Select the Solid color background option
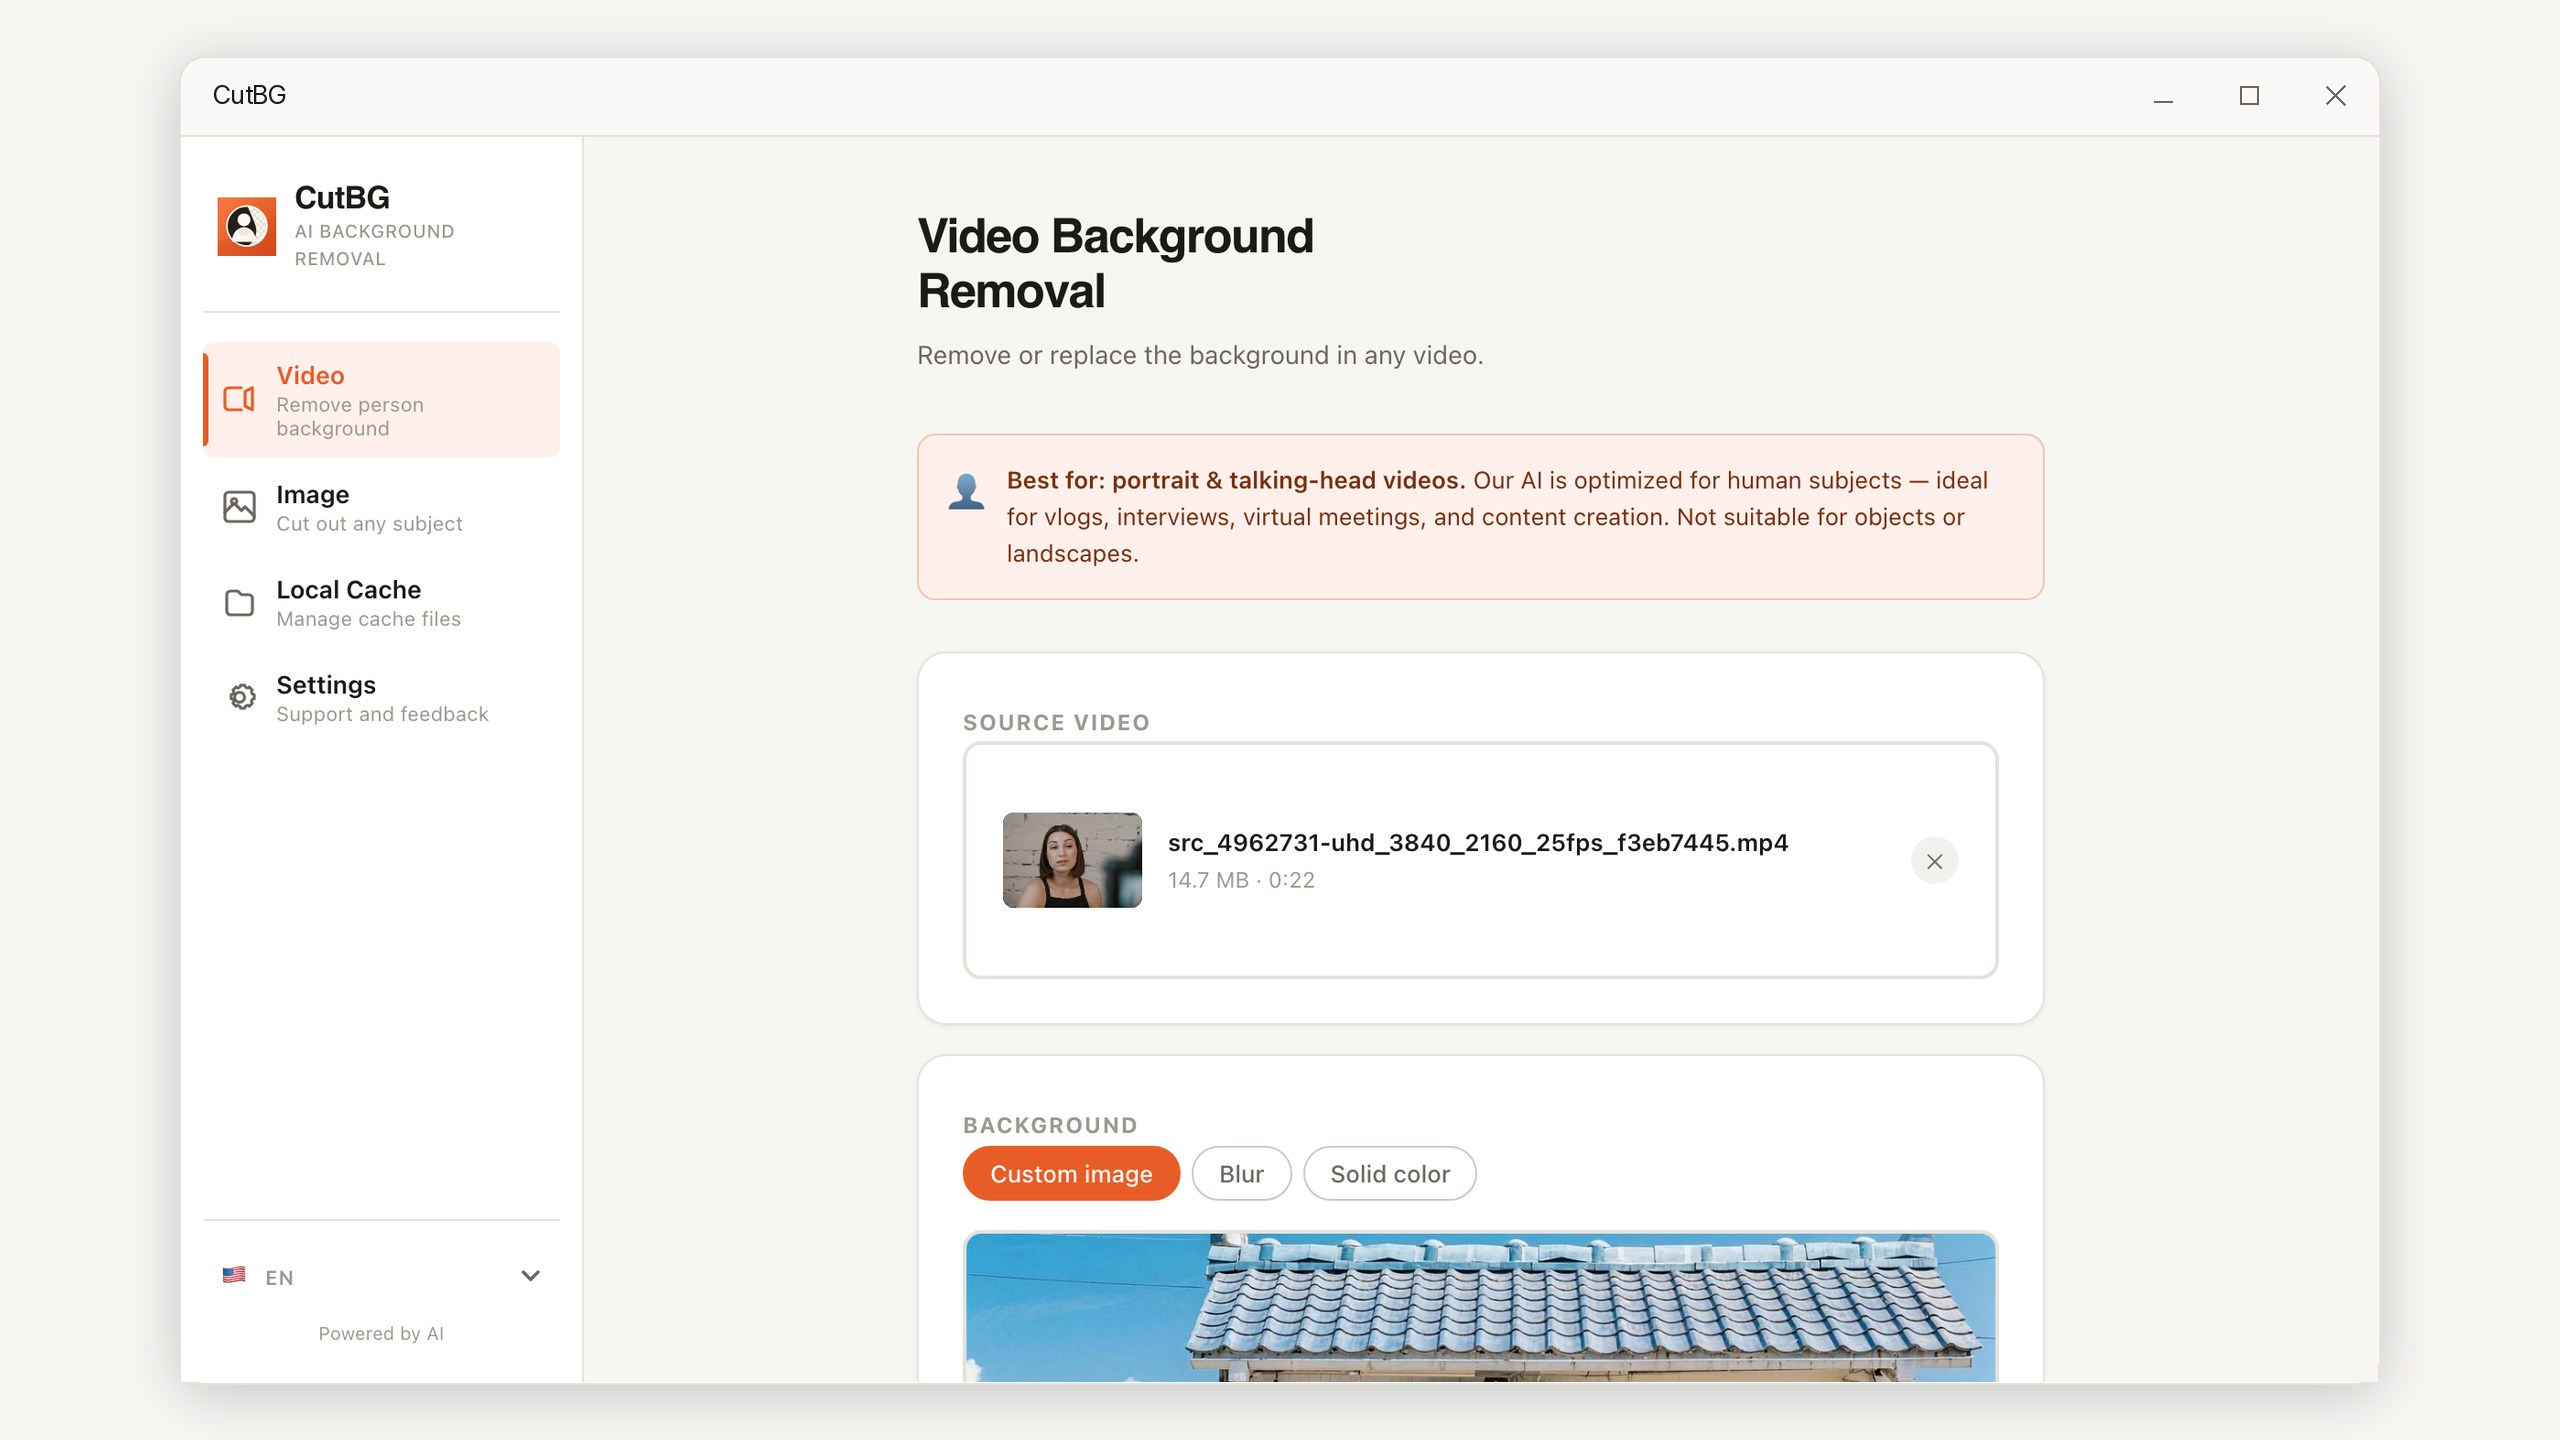This screenshot has width=2560, height=1440. pos(1389,1173)
